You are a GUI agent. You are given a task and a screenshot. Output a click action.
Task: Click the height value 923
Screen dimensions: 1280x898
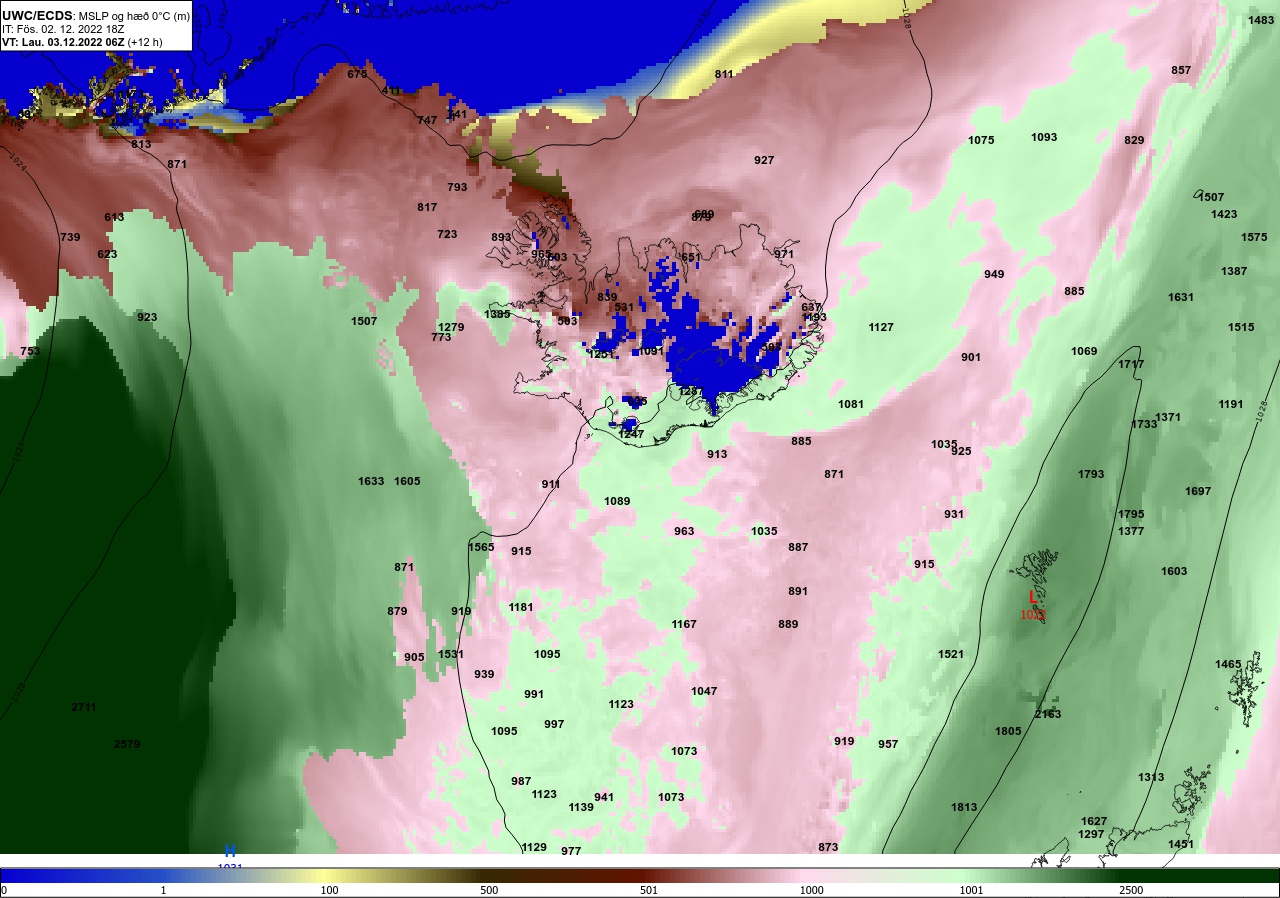point(147,317)
